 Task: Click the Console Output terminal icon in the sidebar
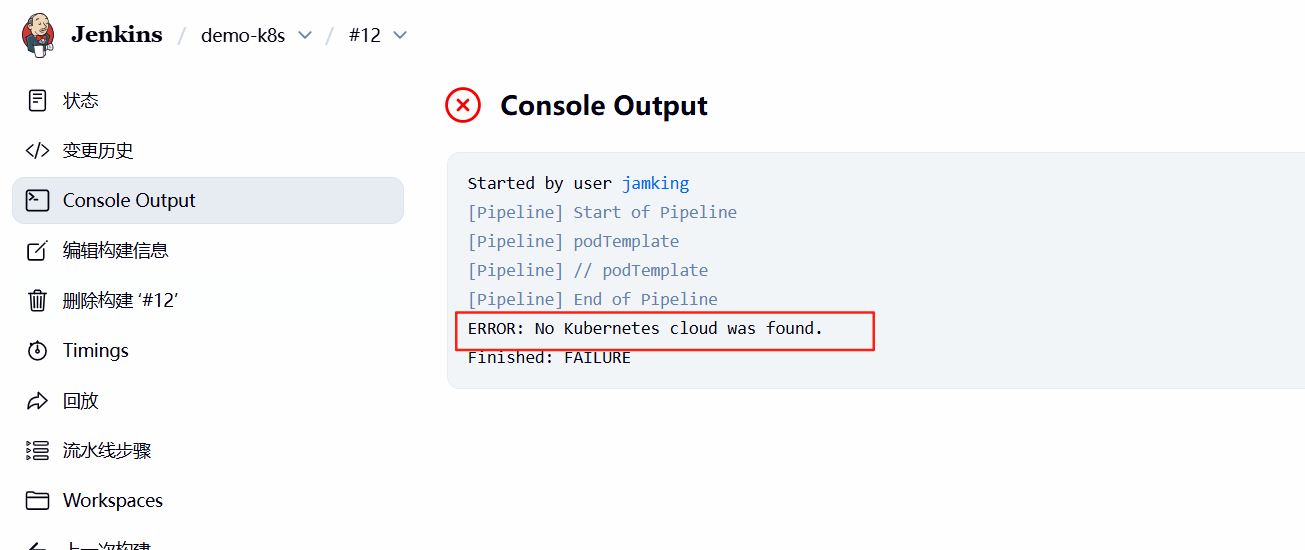37,200
